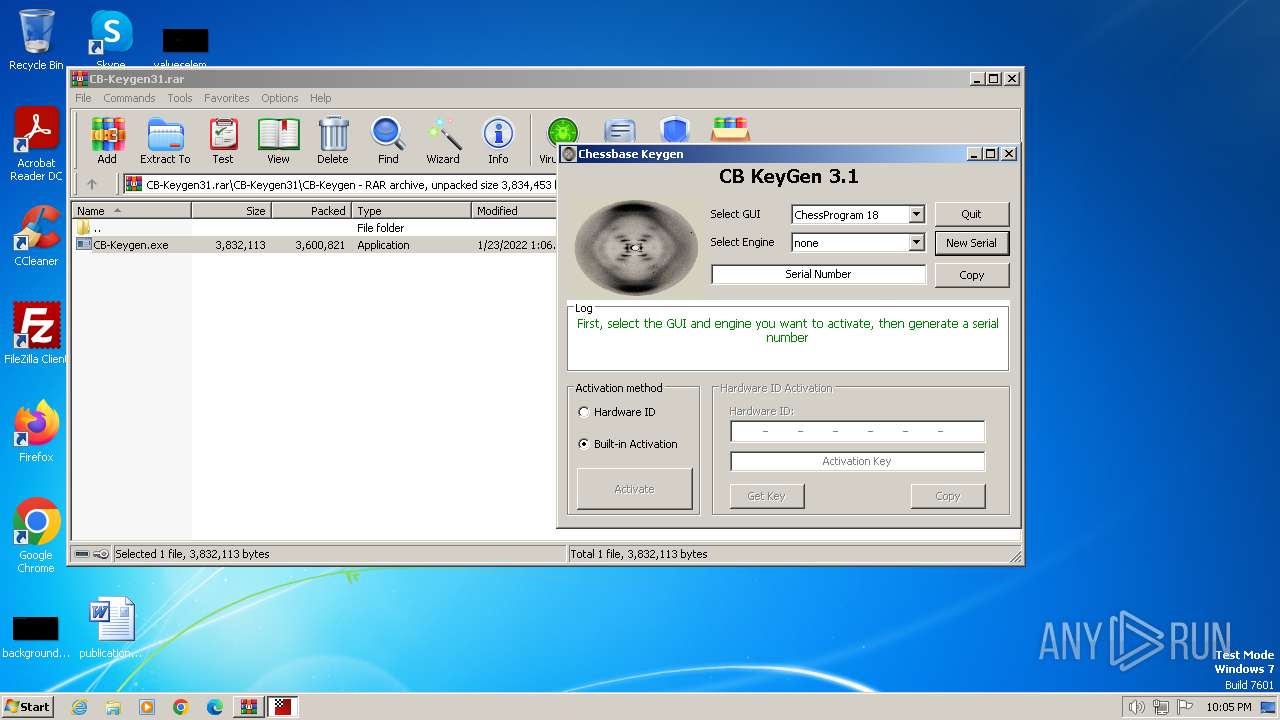Open the Commands menu
The width and height of the screenshot is (1280, 720).
(x=129, y=98)
